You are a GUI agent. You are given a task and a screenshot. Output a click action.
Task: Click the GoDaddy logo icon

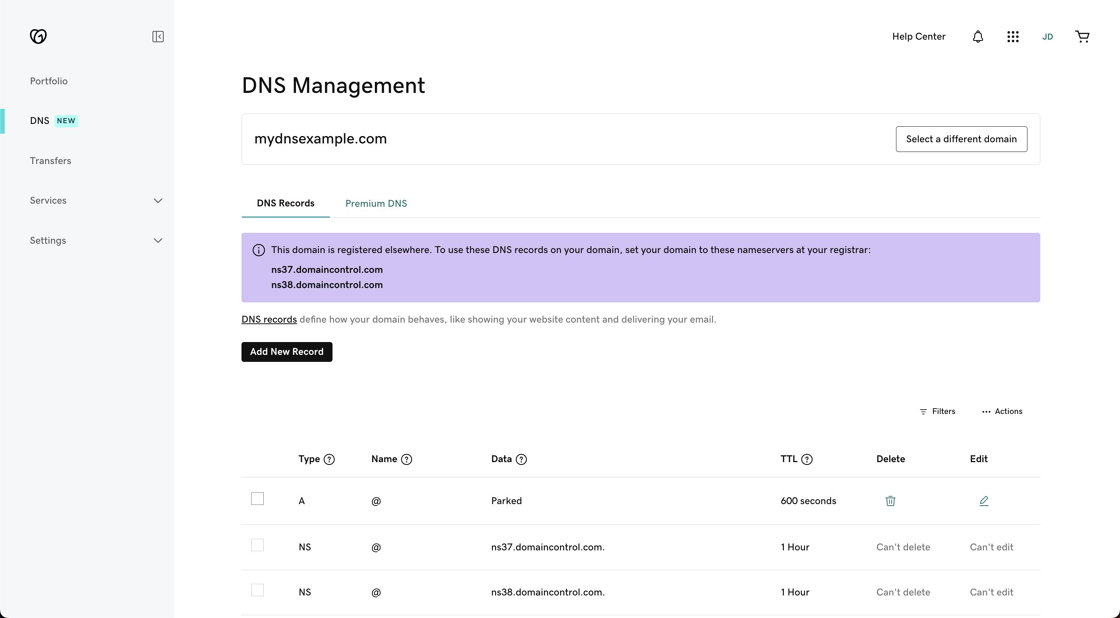(39, 36)
